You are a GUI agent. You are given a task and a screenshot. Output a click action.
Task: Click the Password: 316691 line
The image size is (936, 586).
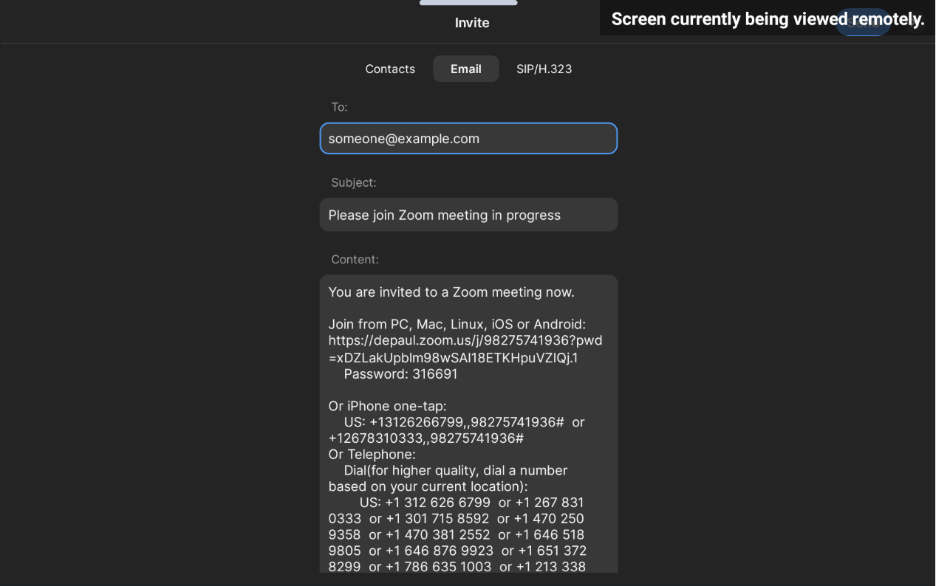click(401, 374)
